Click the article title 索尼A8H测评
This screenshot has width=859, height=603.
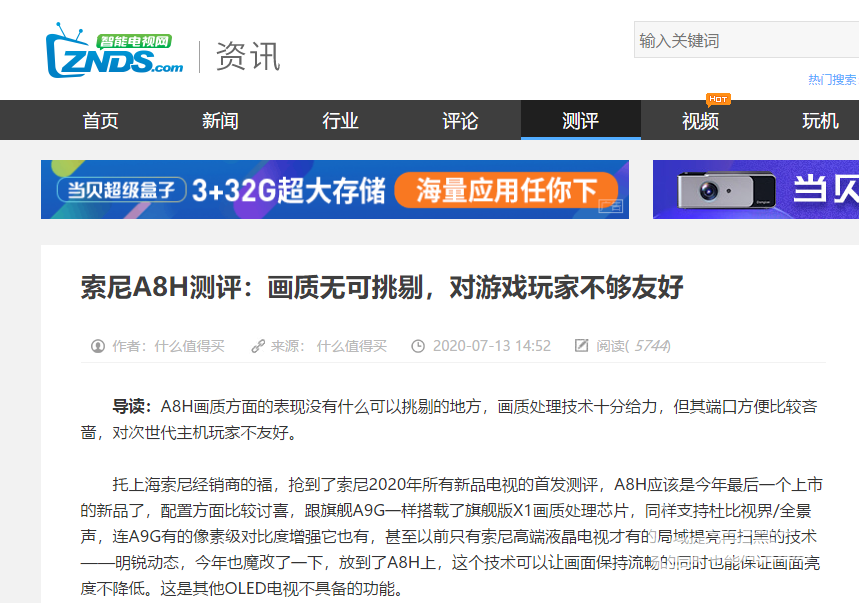coord(382,287)
